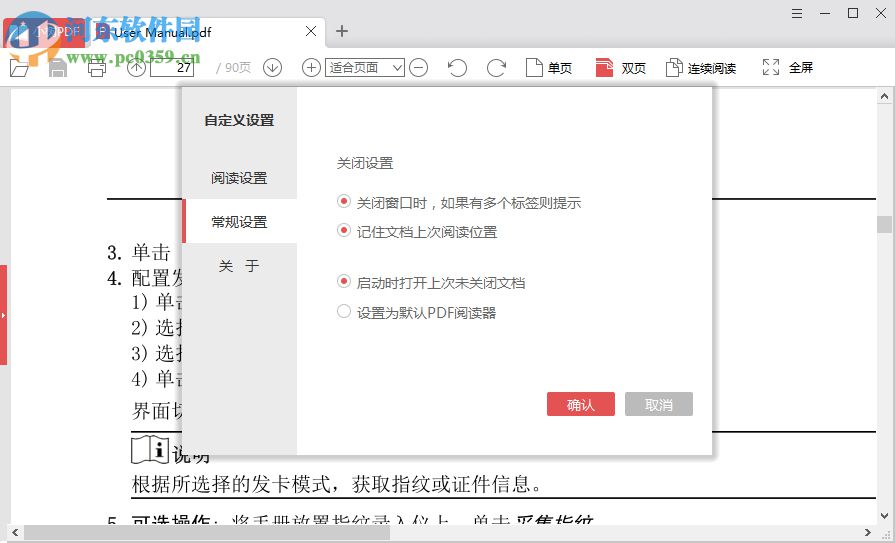The image size is (895, 543).
Task: Click vertical scrollbar up arrow
Action: 884,96
